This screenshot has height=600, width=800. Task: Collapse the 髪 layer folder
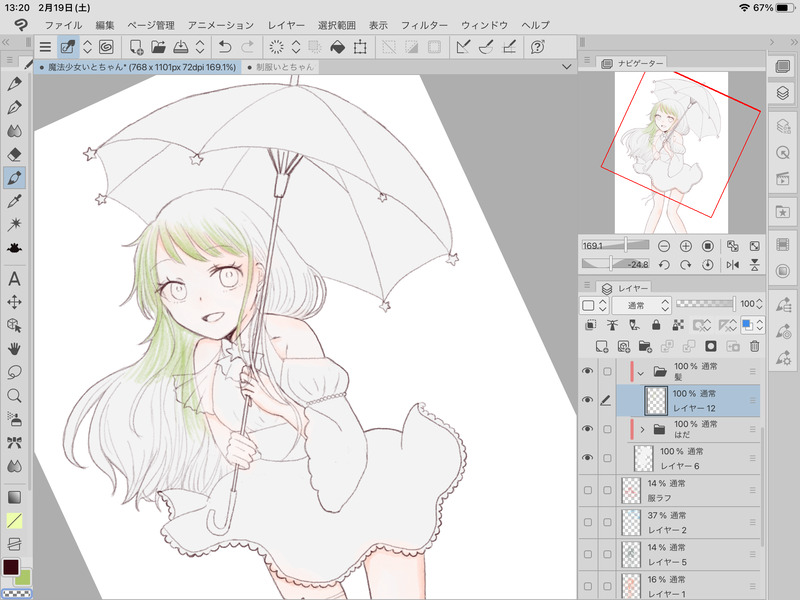[x=640, y=372]
